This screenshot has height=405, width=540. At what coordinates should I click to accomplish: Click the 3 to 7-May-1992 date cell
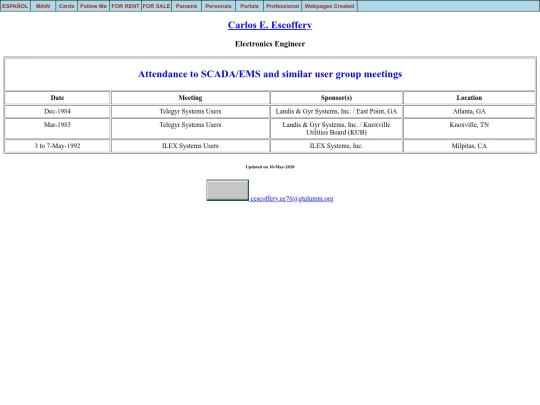point(57,146)
